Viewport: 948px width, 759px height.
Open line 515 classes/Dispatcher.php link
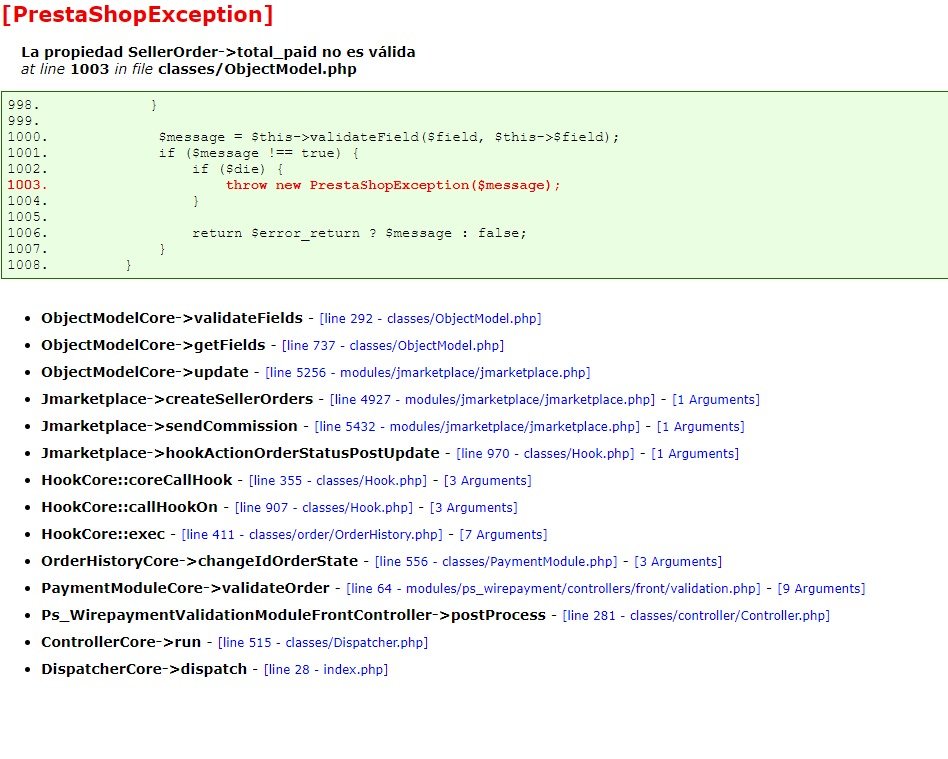point(323,642)
